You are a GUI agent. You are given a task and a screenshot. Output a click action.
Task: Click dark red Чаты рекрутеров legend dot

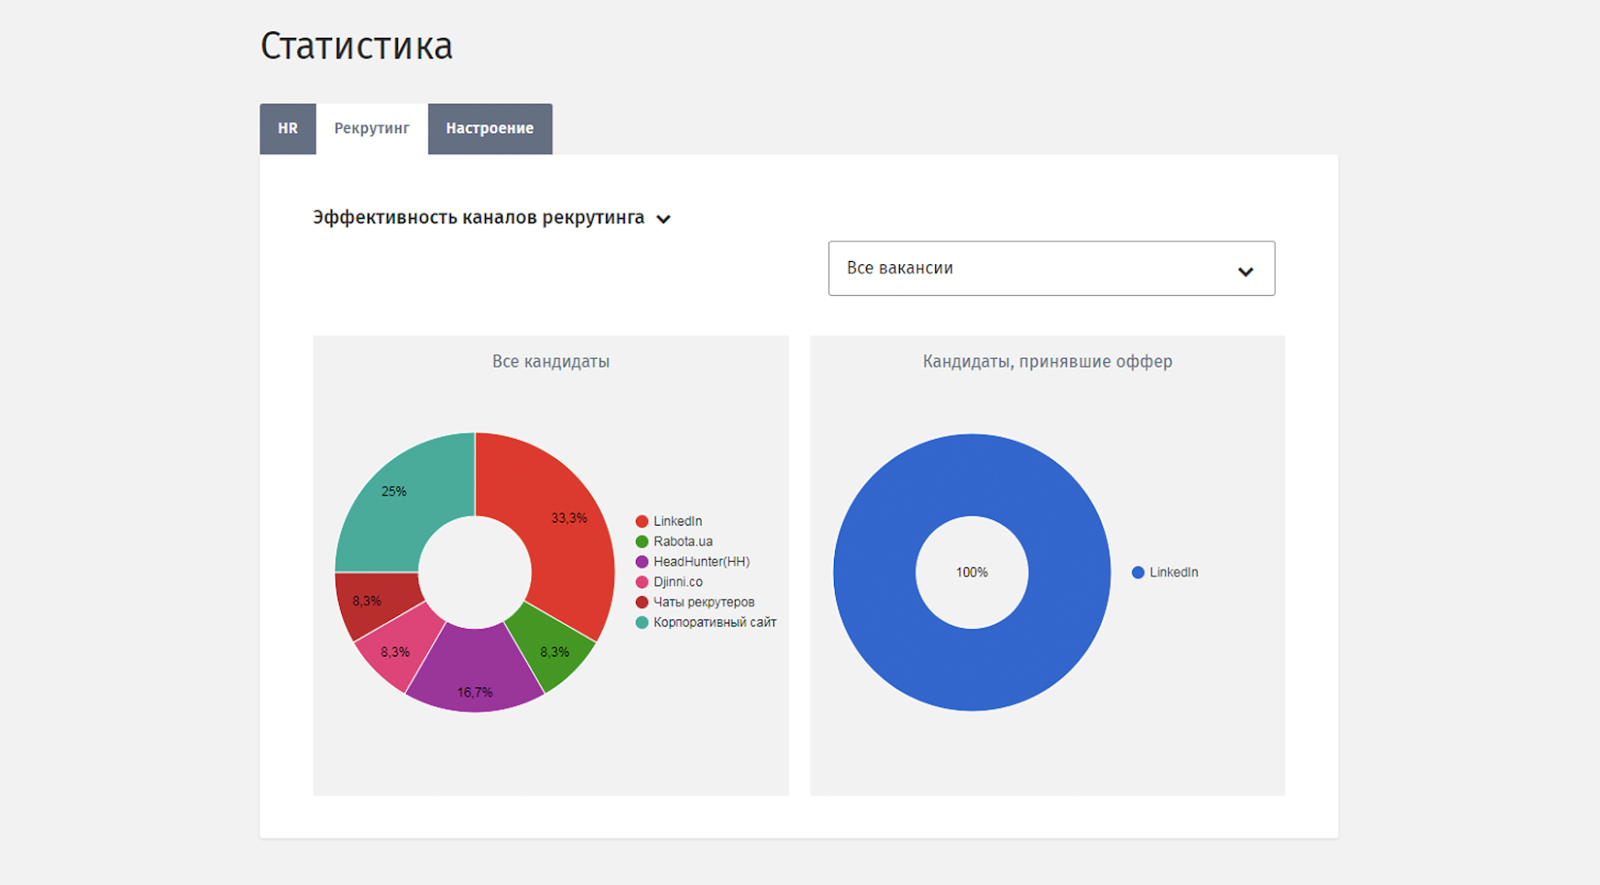[x=642, y=602]
